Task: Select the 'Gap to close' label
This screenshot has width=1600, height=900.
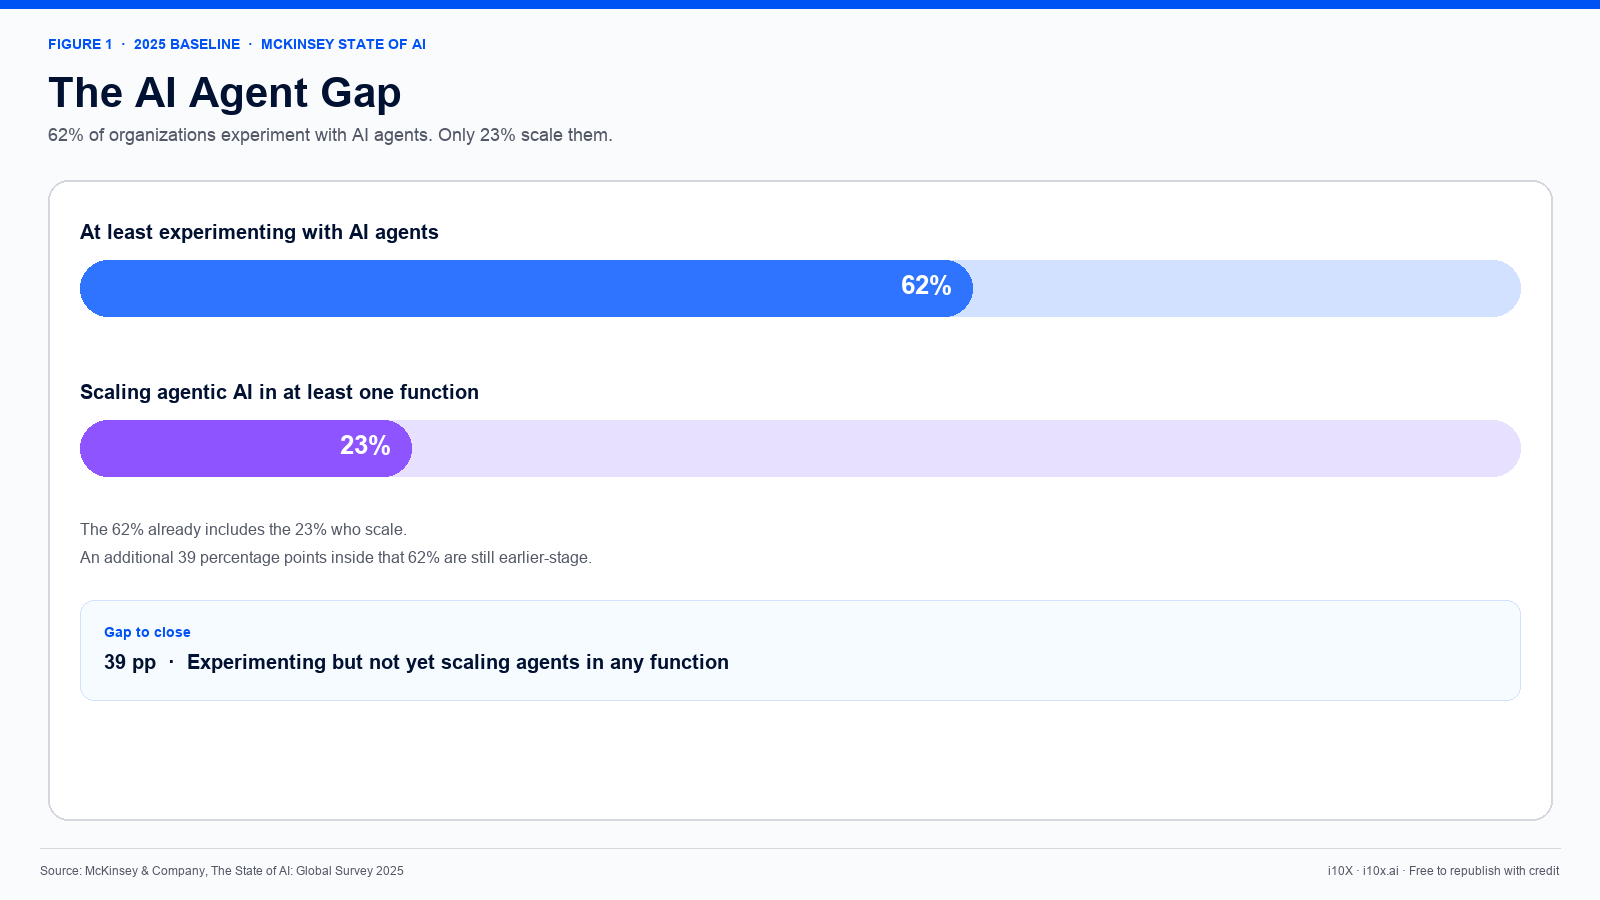Action: click(147, 632)
